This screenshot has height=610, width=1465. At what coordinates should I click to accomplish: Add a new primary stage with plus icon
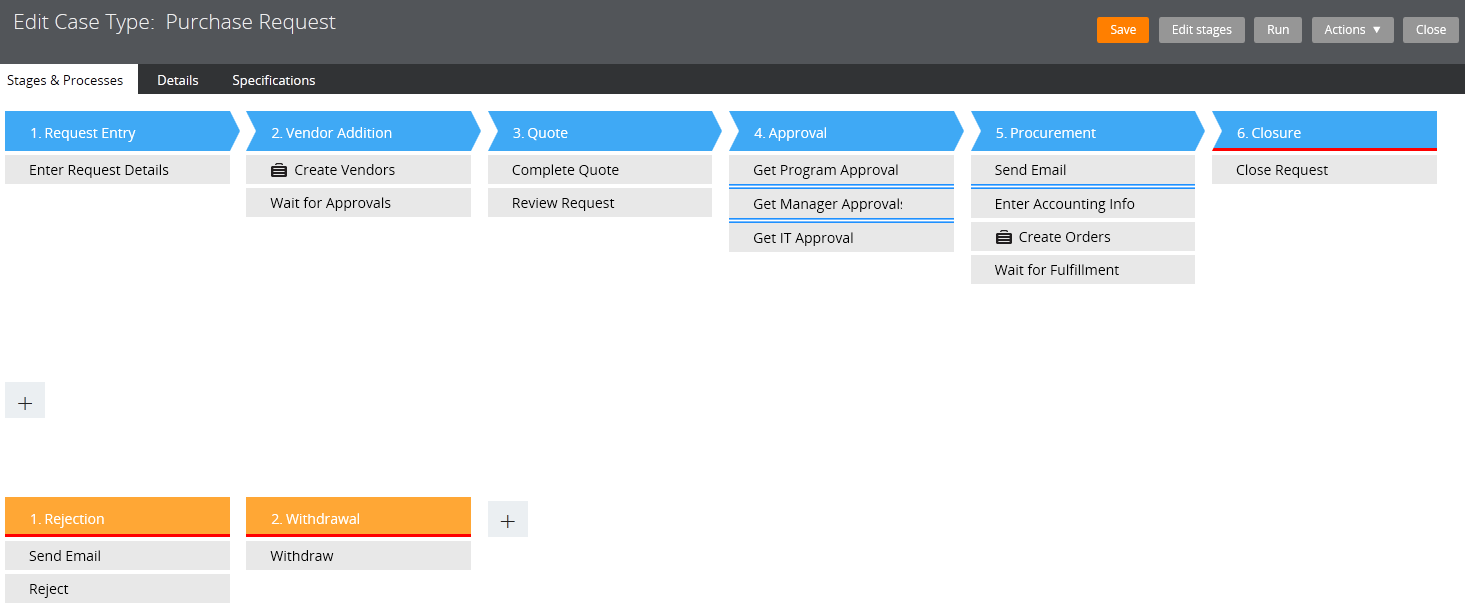tap(25, 400)
